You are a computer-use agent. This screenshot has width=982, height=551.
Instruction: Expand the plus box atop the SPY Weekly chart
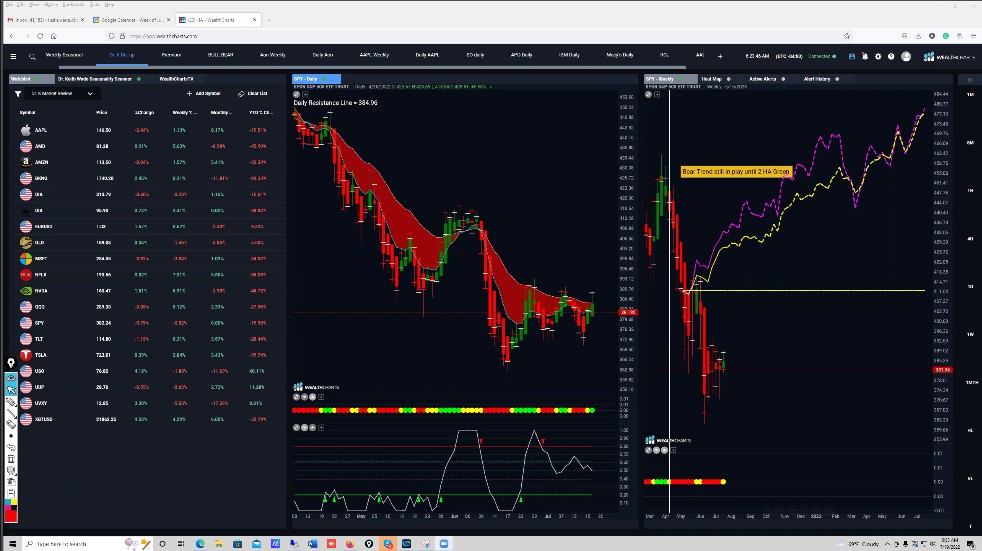tap(657, 95)
